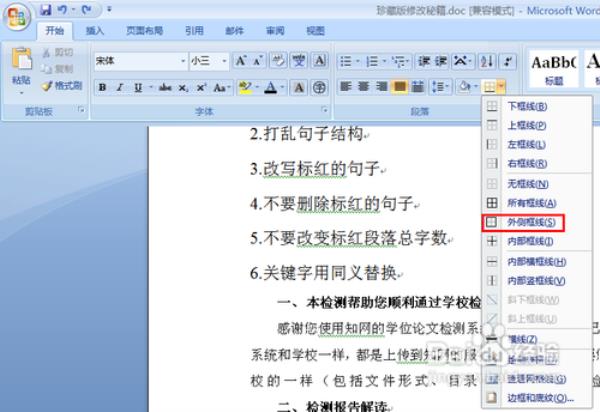
Task: Open the 视图 ribbon tab
Action: pos(316,31)
